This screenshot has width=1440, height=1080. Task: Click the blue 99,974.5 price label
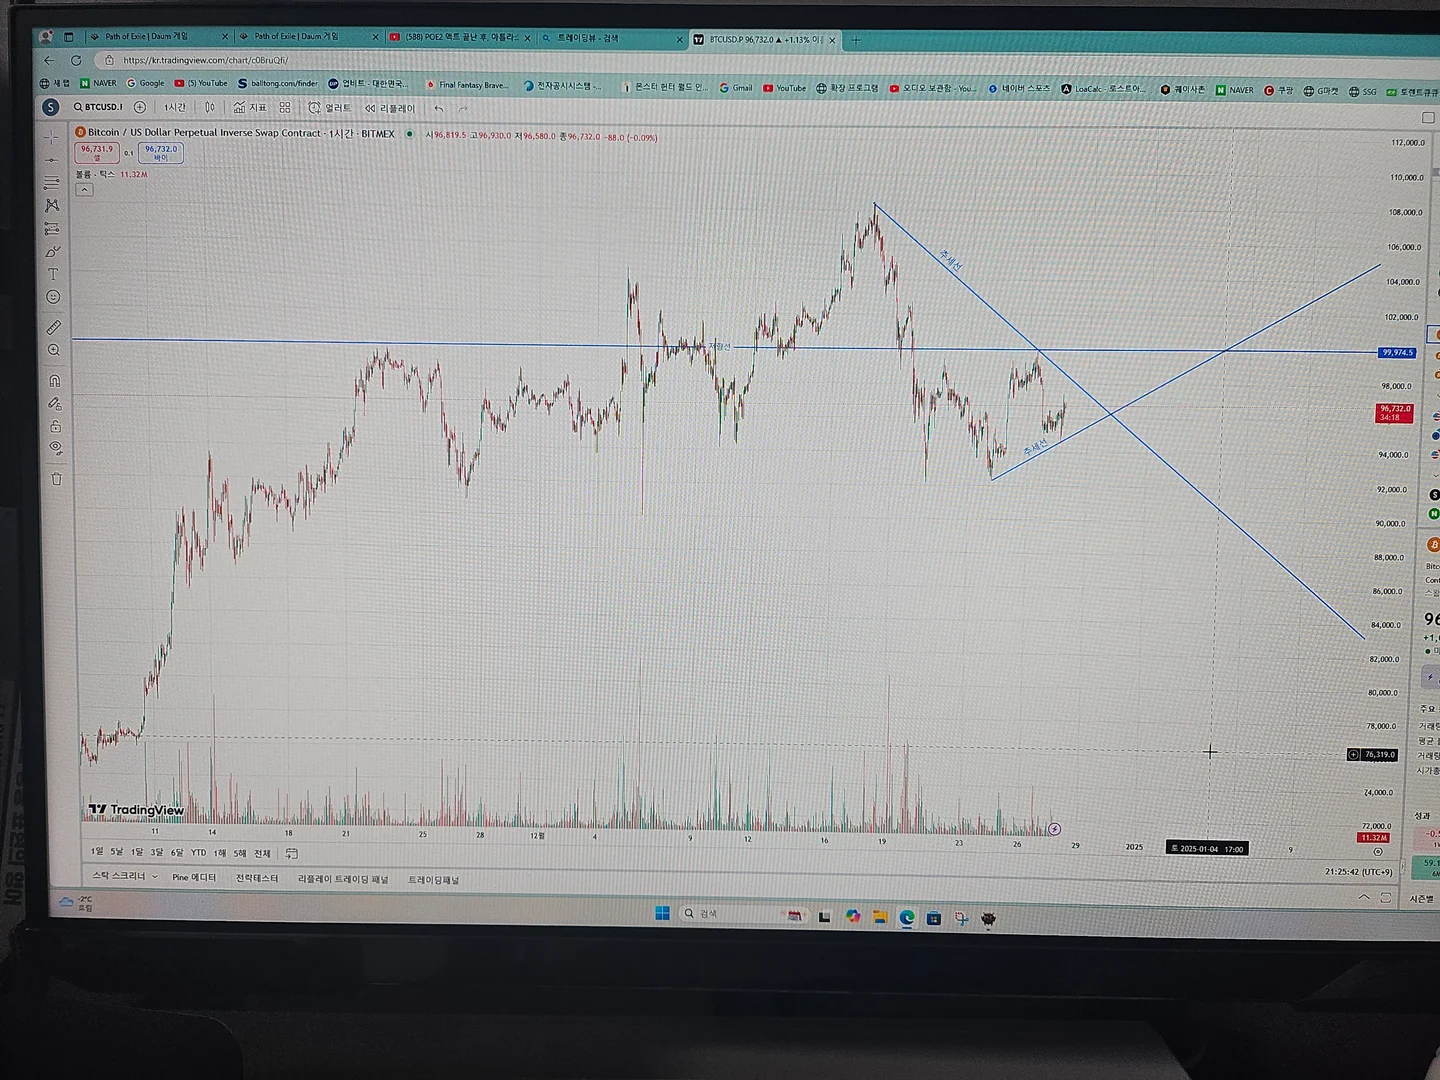(x=1397, y=352)
